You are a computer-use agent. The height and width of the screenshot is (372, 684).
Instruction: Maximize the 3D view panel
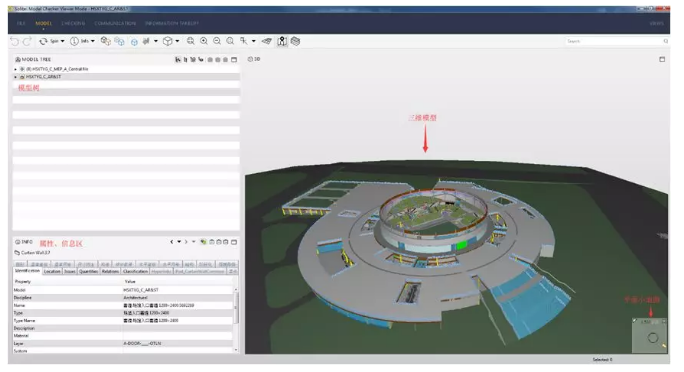click(x=662, y=59)
